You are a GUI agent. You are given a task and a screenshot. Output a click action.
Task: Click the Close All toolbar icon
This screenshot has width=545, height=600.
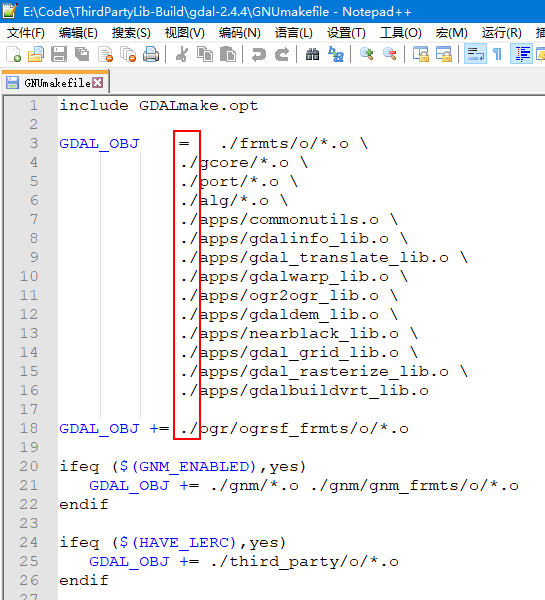128,54
